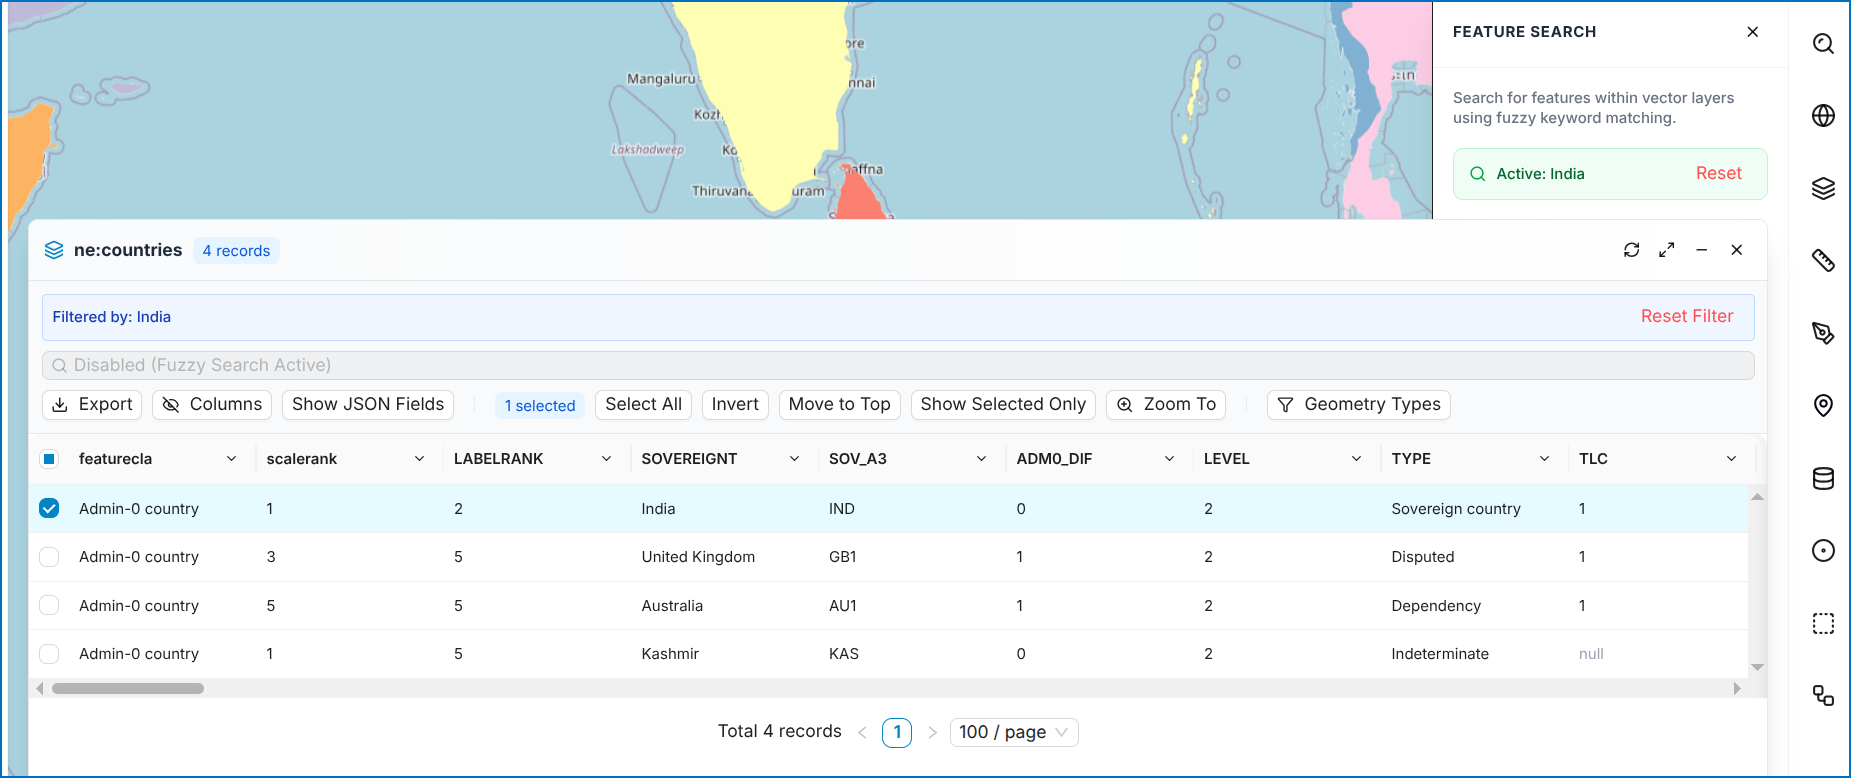Close the ne:countries table panel
Screen dimensions: 1851x778
1736,250
